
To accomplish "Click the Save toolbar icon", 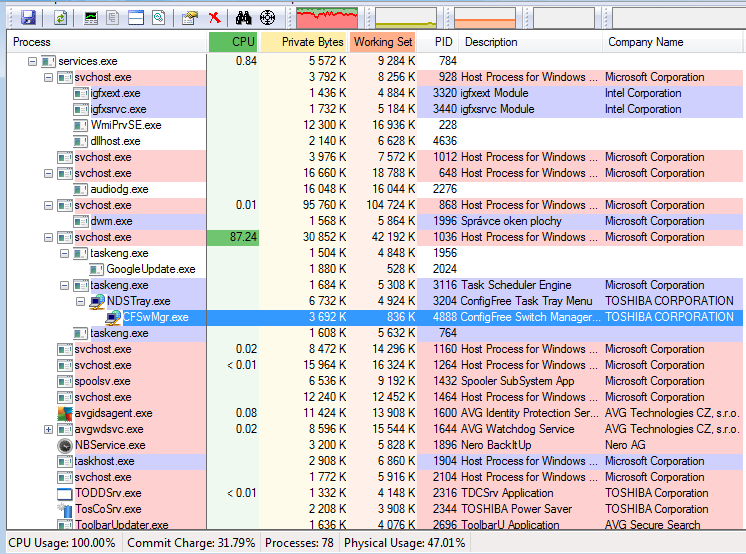I will (28, 17).
